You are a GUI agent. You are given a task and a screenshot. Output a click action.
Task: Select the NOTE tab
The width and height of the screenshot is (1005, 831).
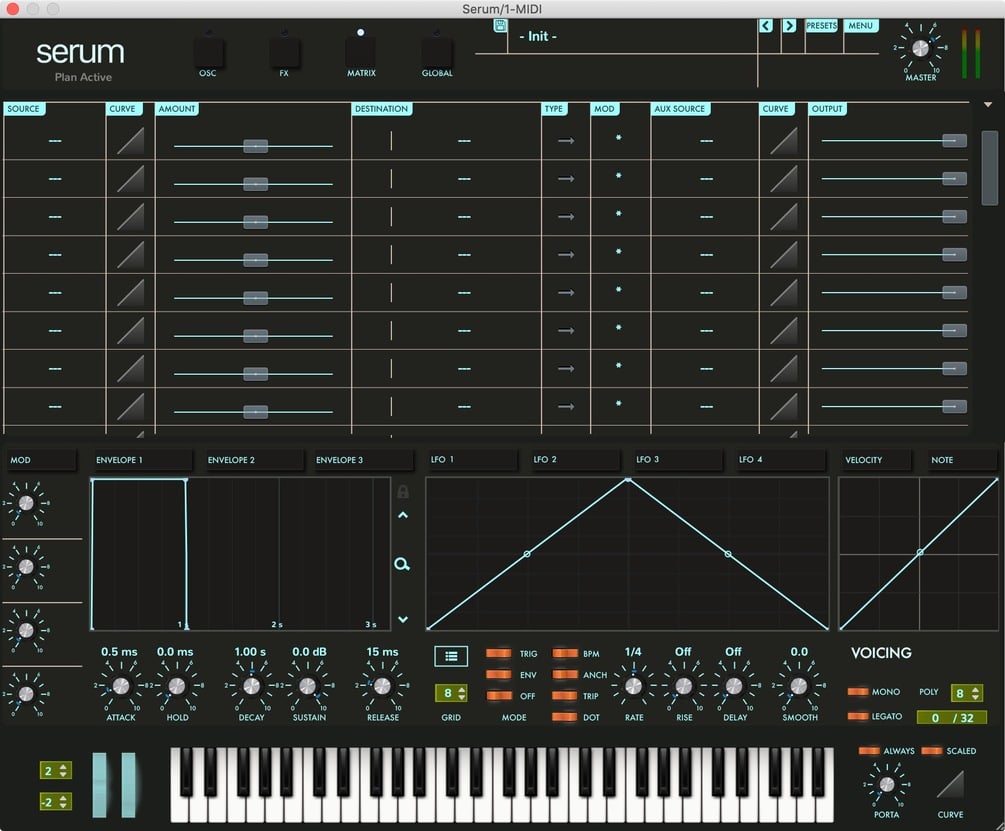coord(963,460)
